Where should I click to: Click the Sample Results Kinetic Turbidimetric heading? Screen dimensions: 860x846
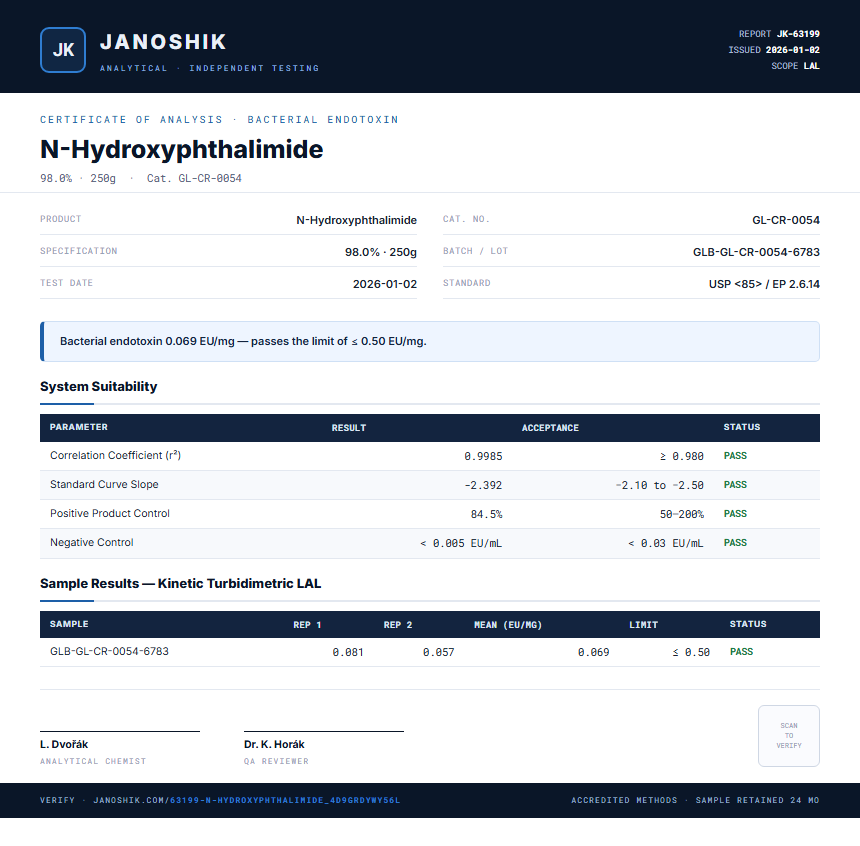[180, 583]
